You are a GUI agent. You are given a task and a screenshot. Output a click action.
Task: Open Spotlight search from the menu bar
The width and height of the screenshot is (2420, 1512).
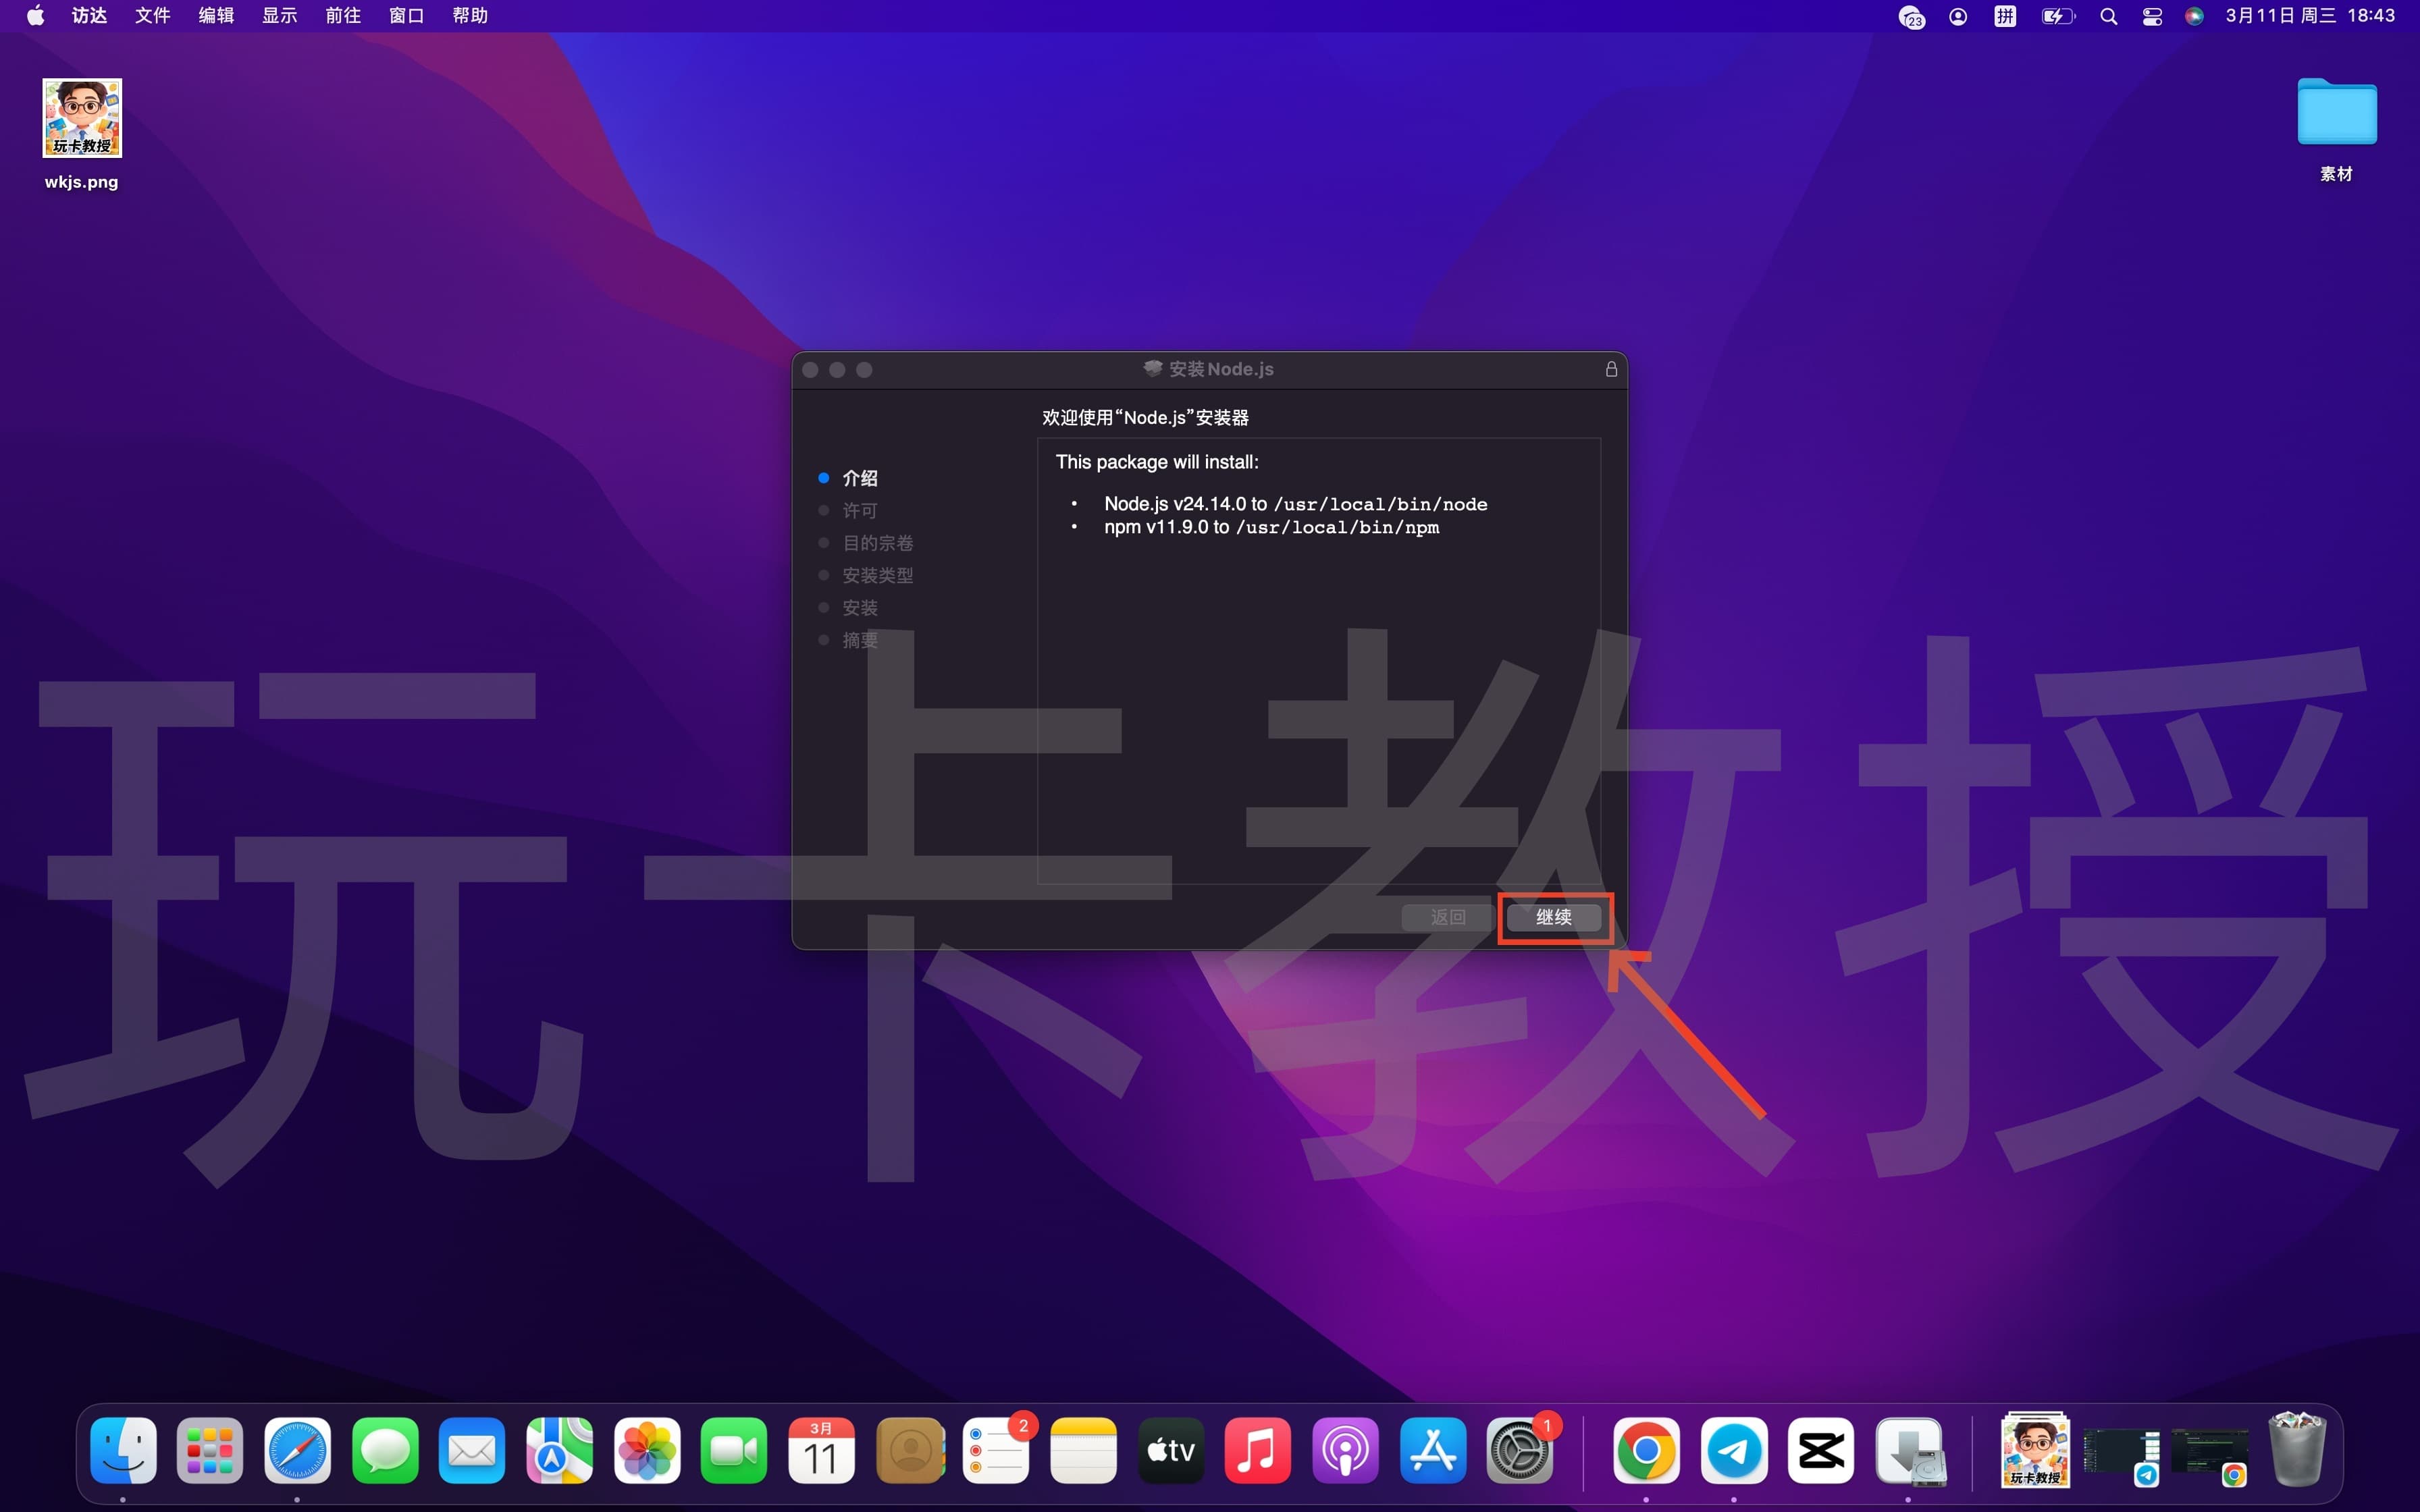[x=2108, y=16]
